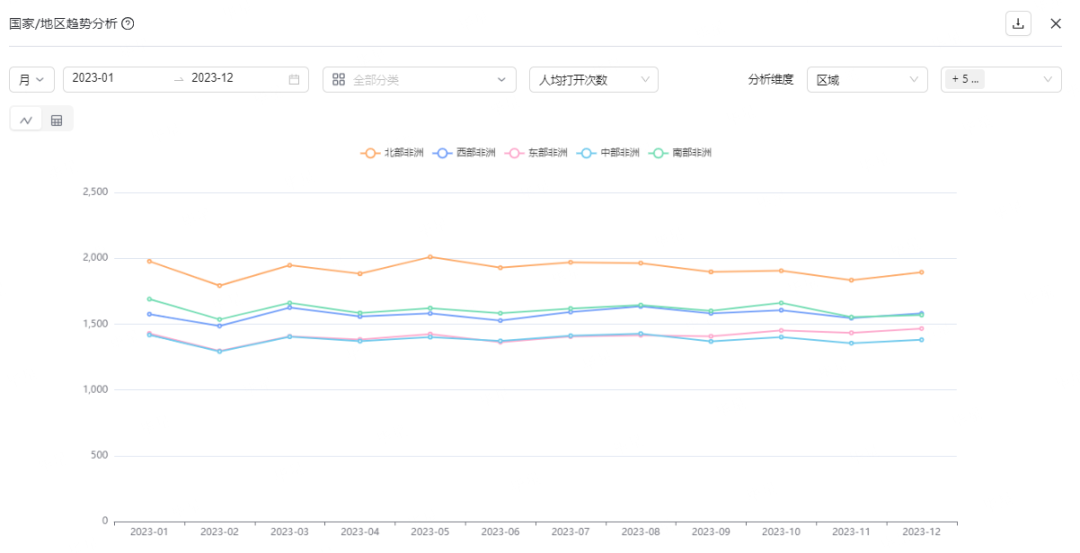Switch to table view icon

point(57,120)
